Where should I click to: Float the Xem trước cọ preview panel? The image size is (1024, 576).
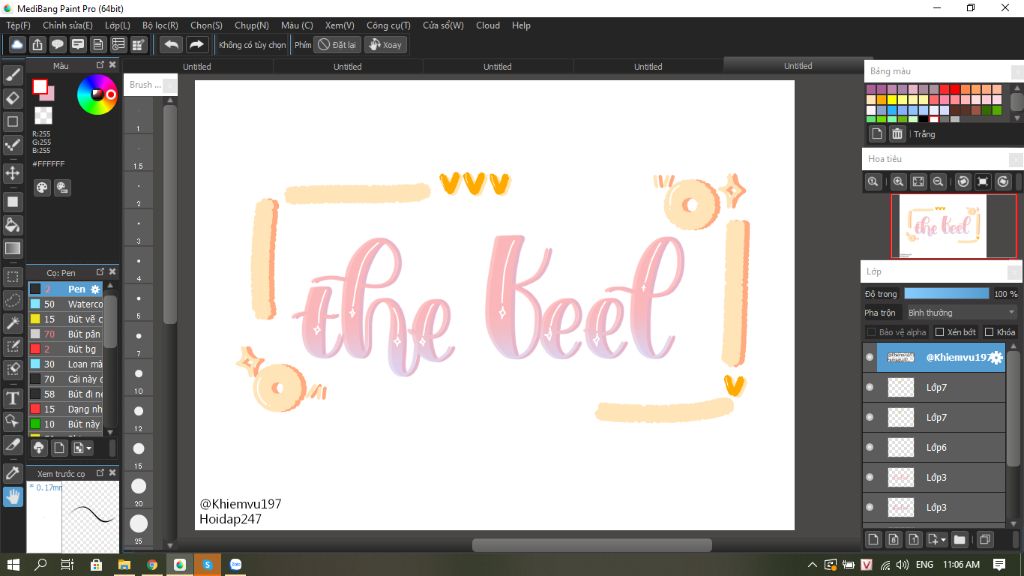100,472
